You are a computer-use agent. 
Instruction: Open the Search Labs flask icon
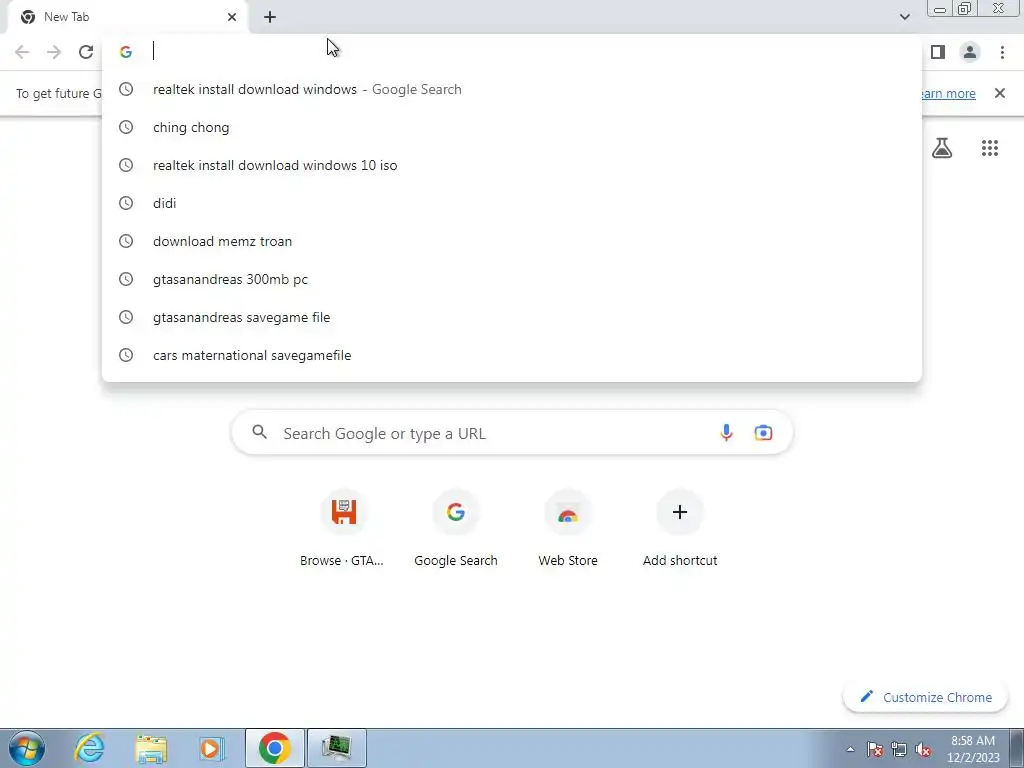(942, 148)
